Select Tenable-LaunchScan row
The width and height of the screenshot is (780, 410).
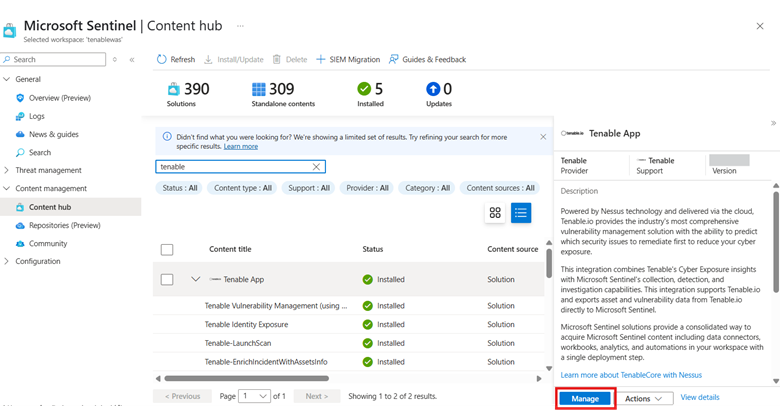348,343
